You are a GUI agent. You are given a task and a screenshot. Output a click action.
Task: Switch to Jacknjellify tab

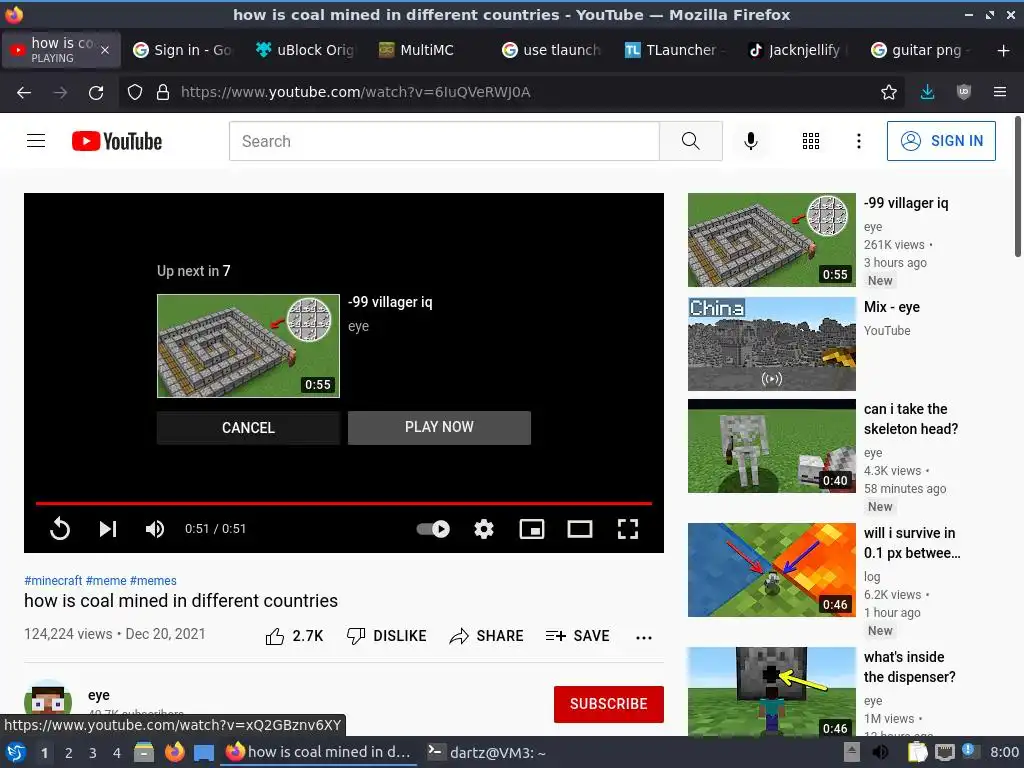tap(797, 50)
